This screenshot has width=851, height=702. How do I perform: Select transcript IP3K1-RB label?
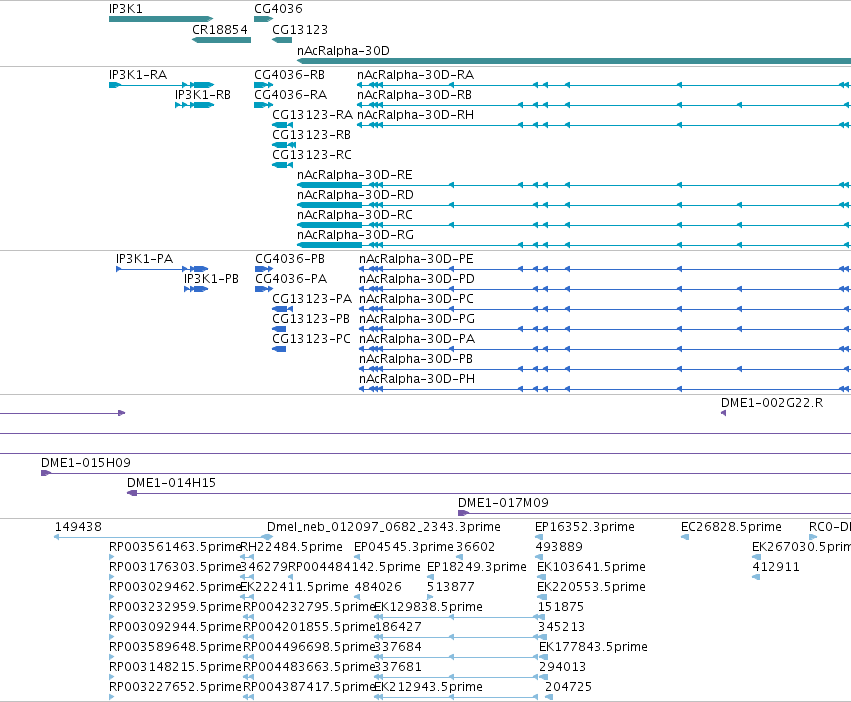[202, 94]
